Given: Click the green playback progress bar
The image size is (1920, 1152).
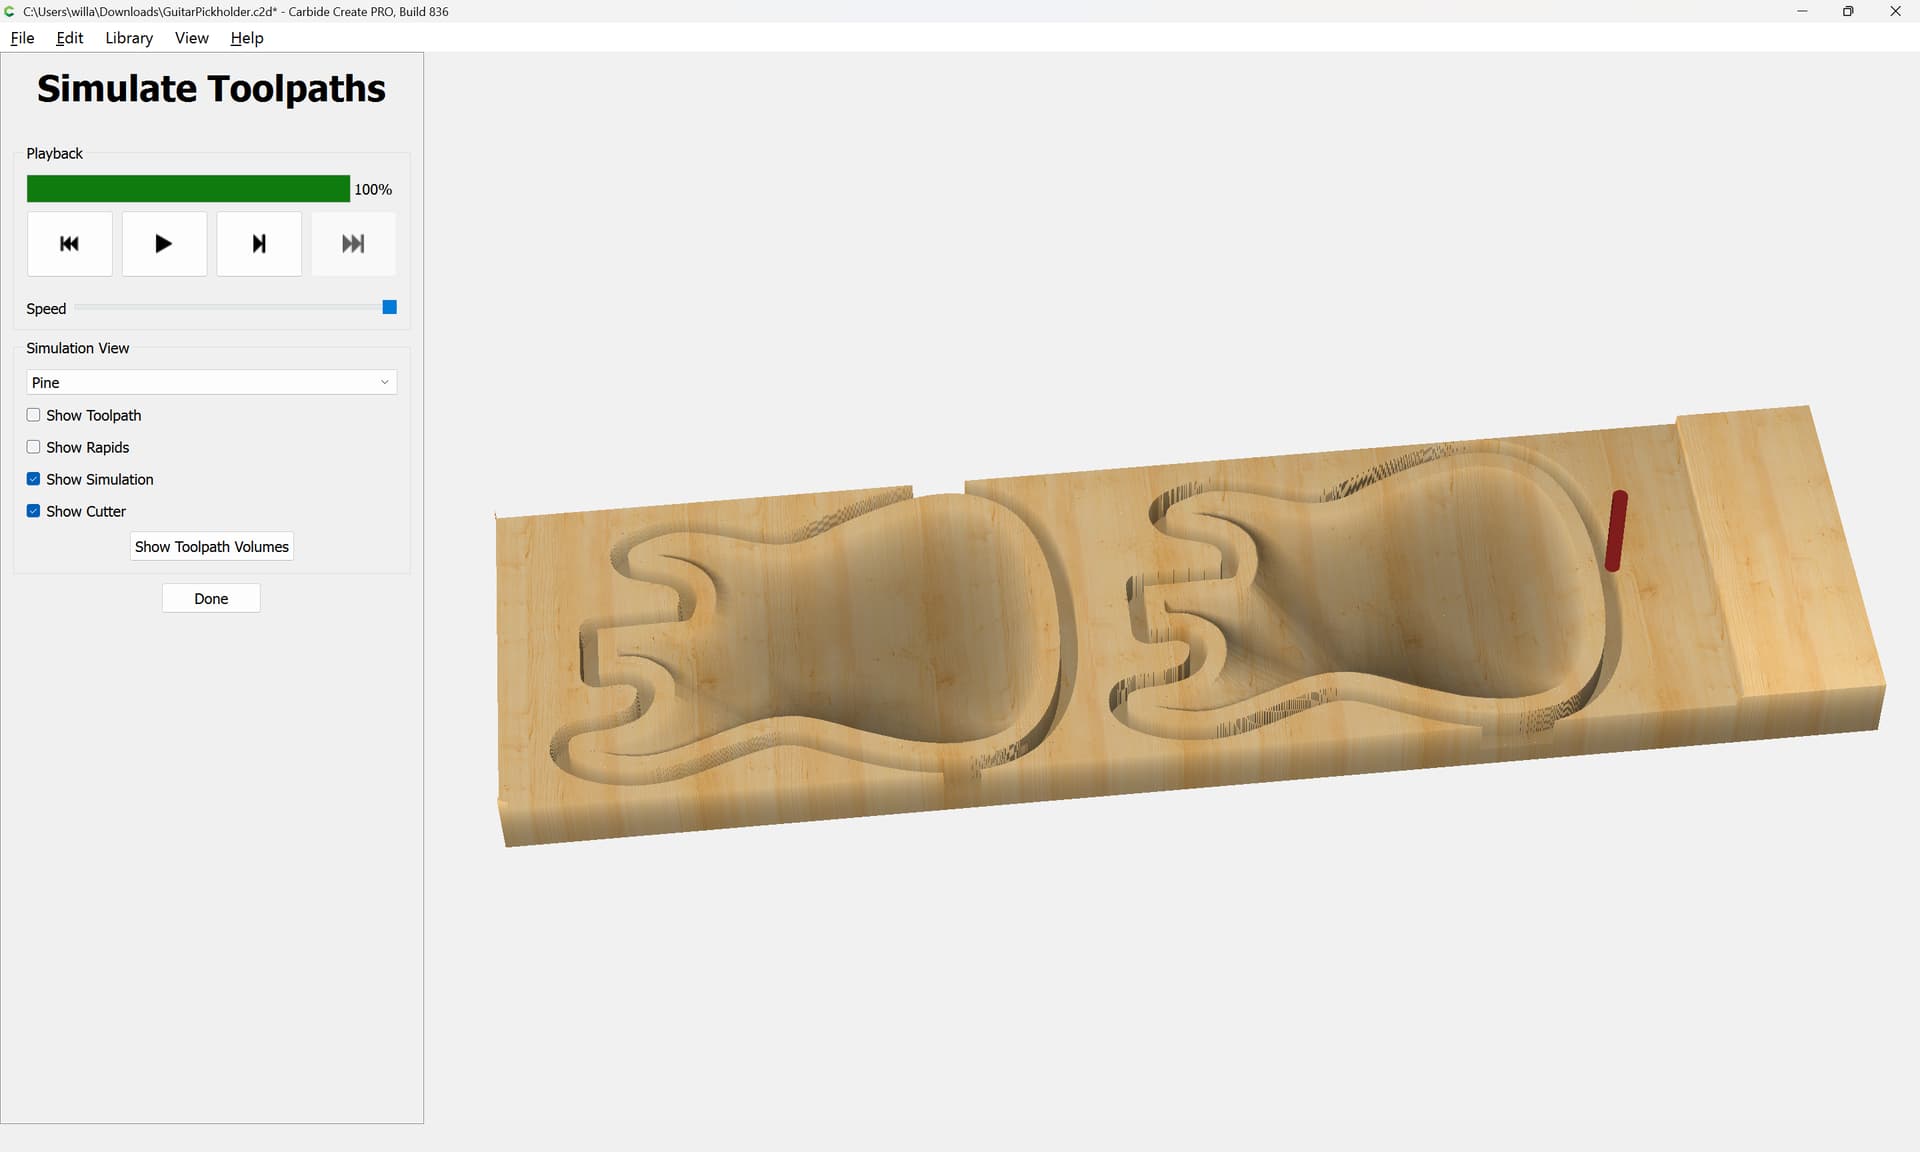Looking at the screenshot, I should click(x=188, y=189).
